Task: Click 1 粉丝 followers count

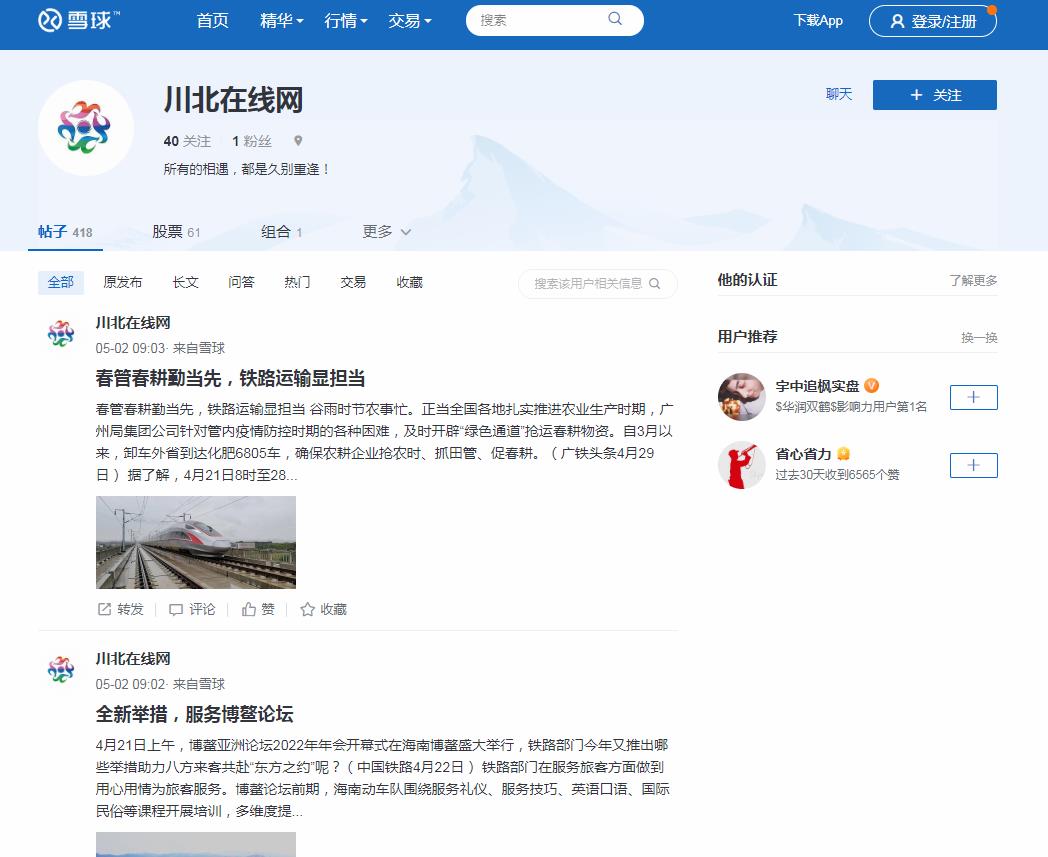Action: tap(252, 141)
